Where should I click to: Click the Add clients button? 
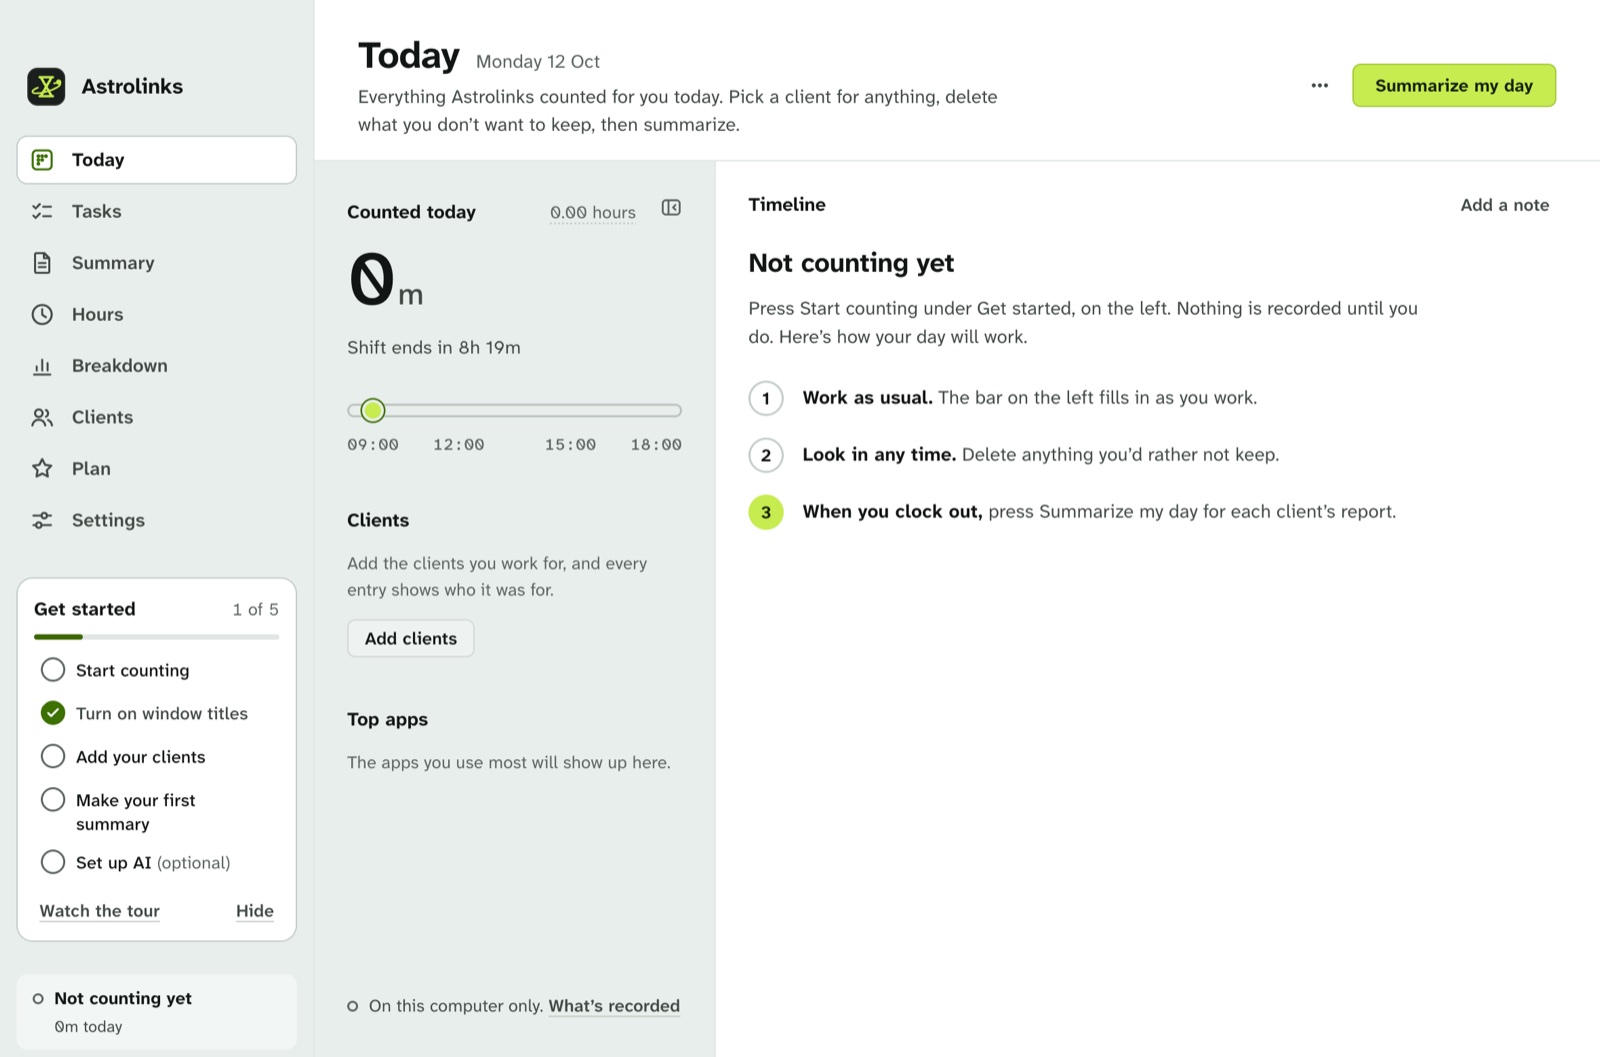pyautogui.click(x=411, y=638)
